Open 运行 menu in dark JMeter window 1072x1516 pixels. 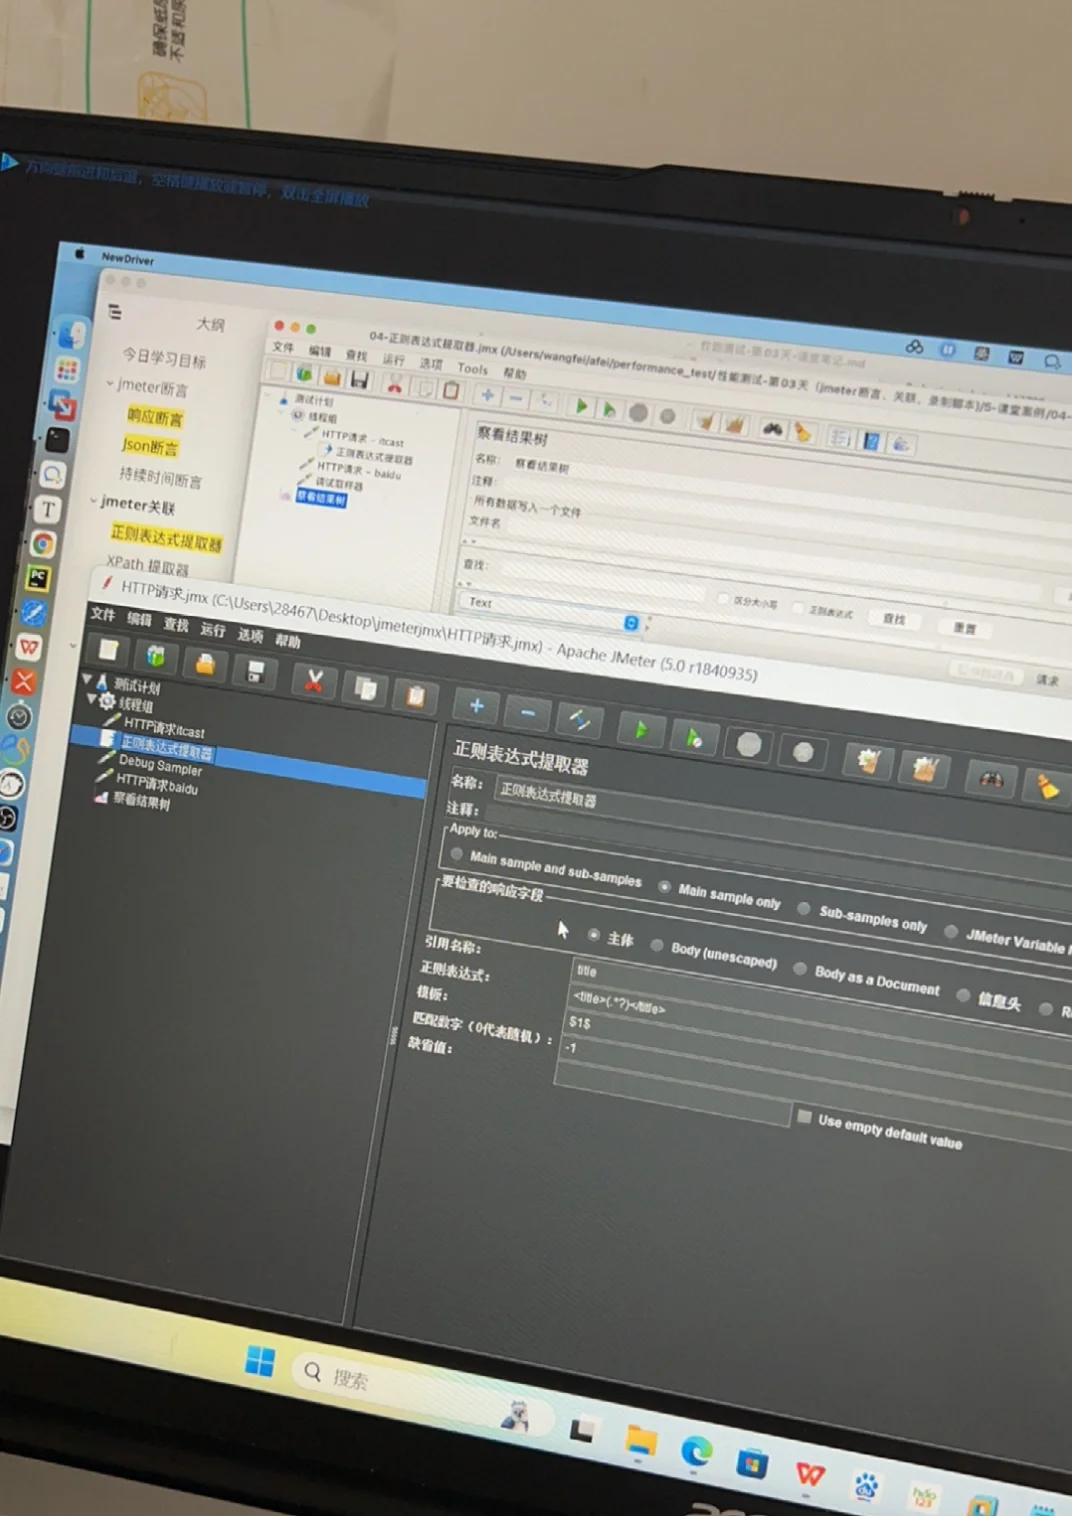click(x=212, y=630)
